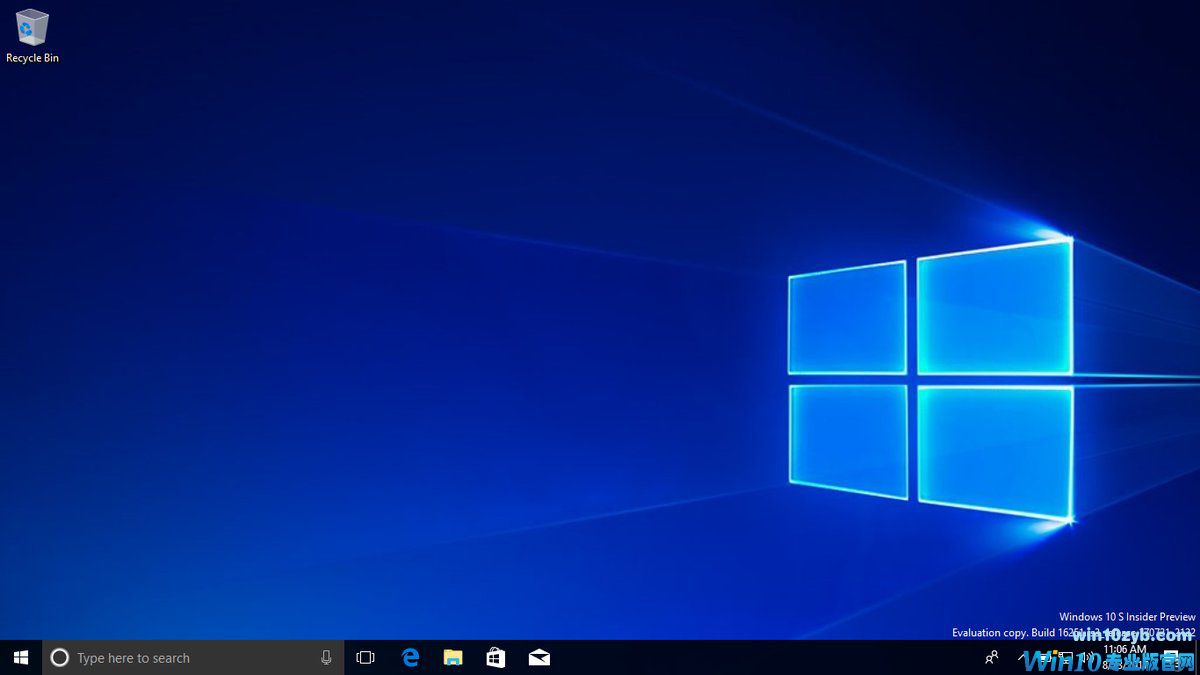
Task: Open Microsoft Edge from the taskbar
Action: 410,657
